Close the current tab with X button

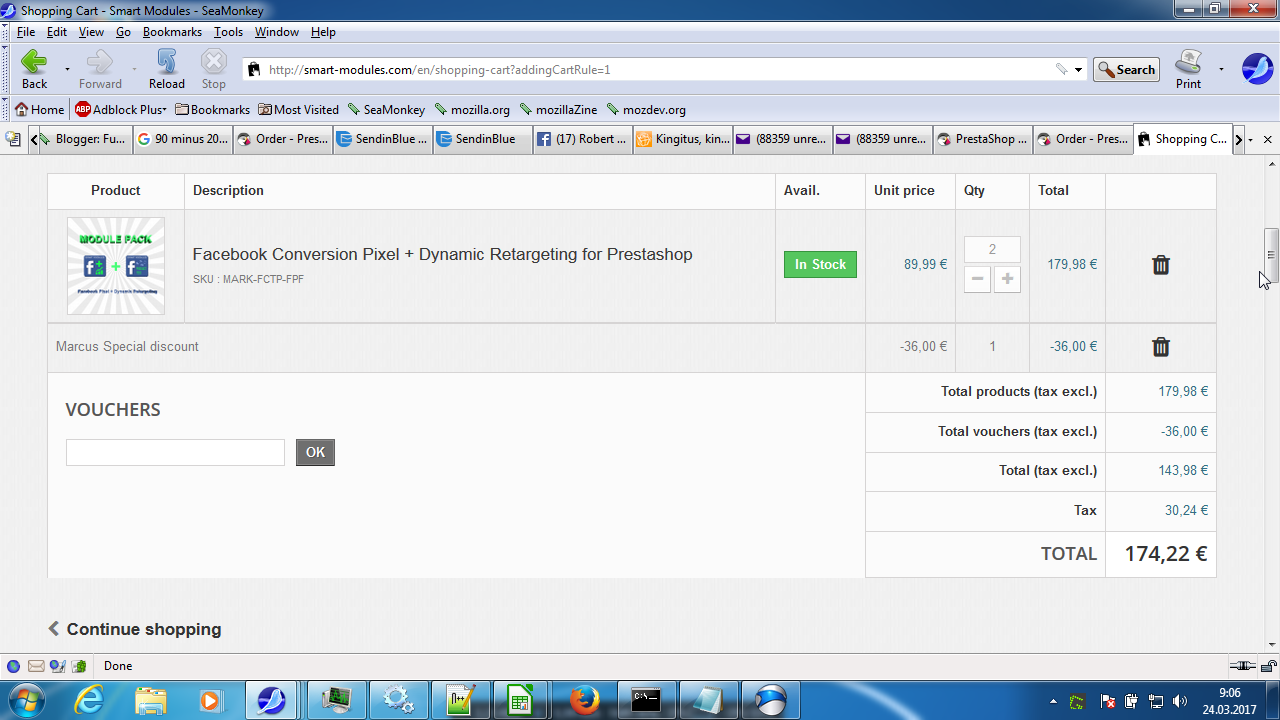(x=1268, y=140)
